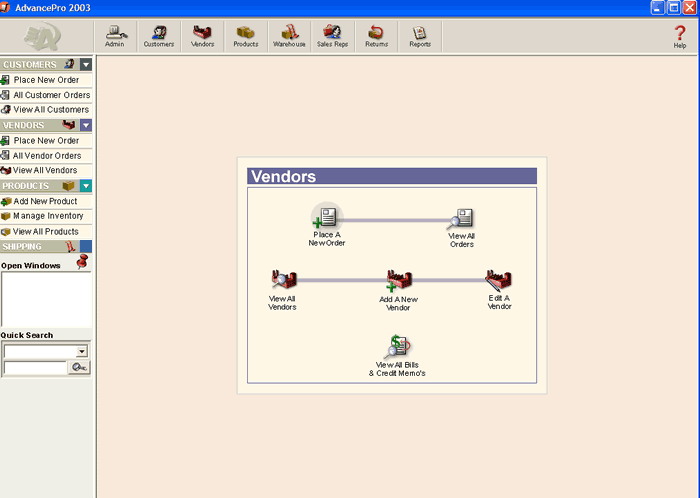Click the AdvancePro logo in toolbar

pos(42,37)
